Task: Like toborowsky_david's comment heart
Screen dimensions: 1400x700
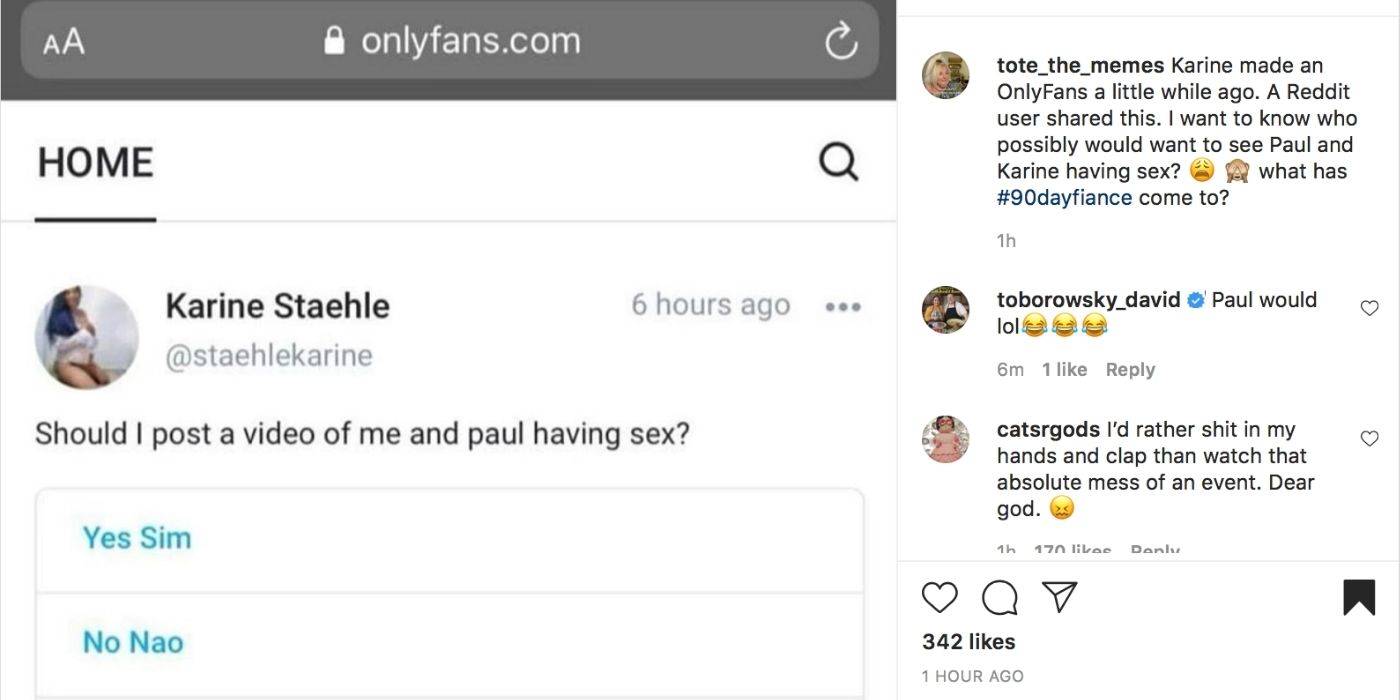Action: 1370,309
